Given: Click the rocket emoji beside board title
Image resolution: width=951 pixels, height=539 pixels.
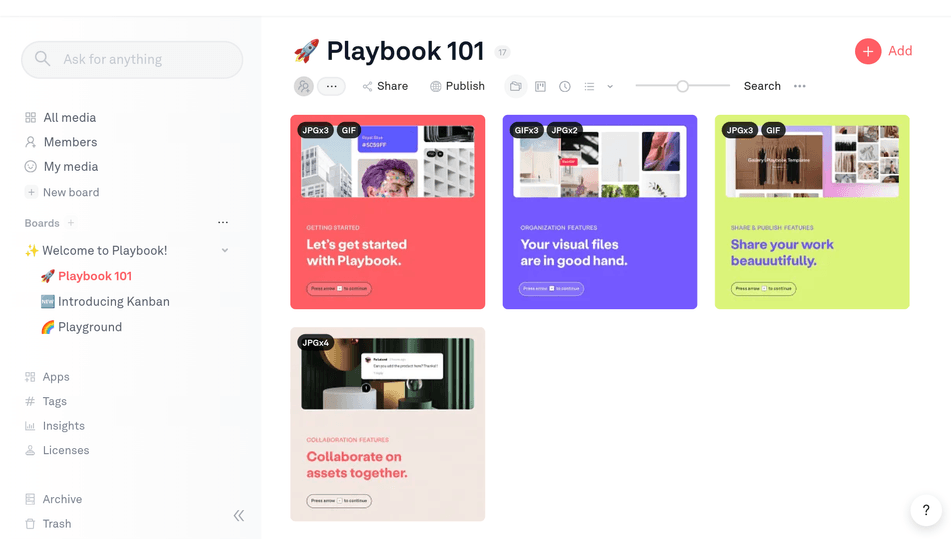Looking at the screenshot, I should pyautogui.click(x=306, y=51).
